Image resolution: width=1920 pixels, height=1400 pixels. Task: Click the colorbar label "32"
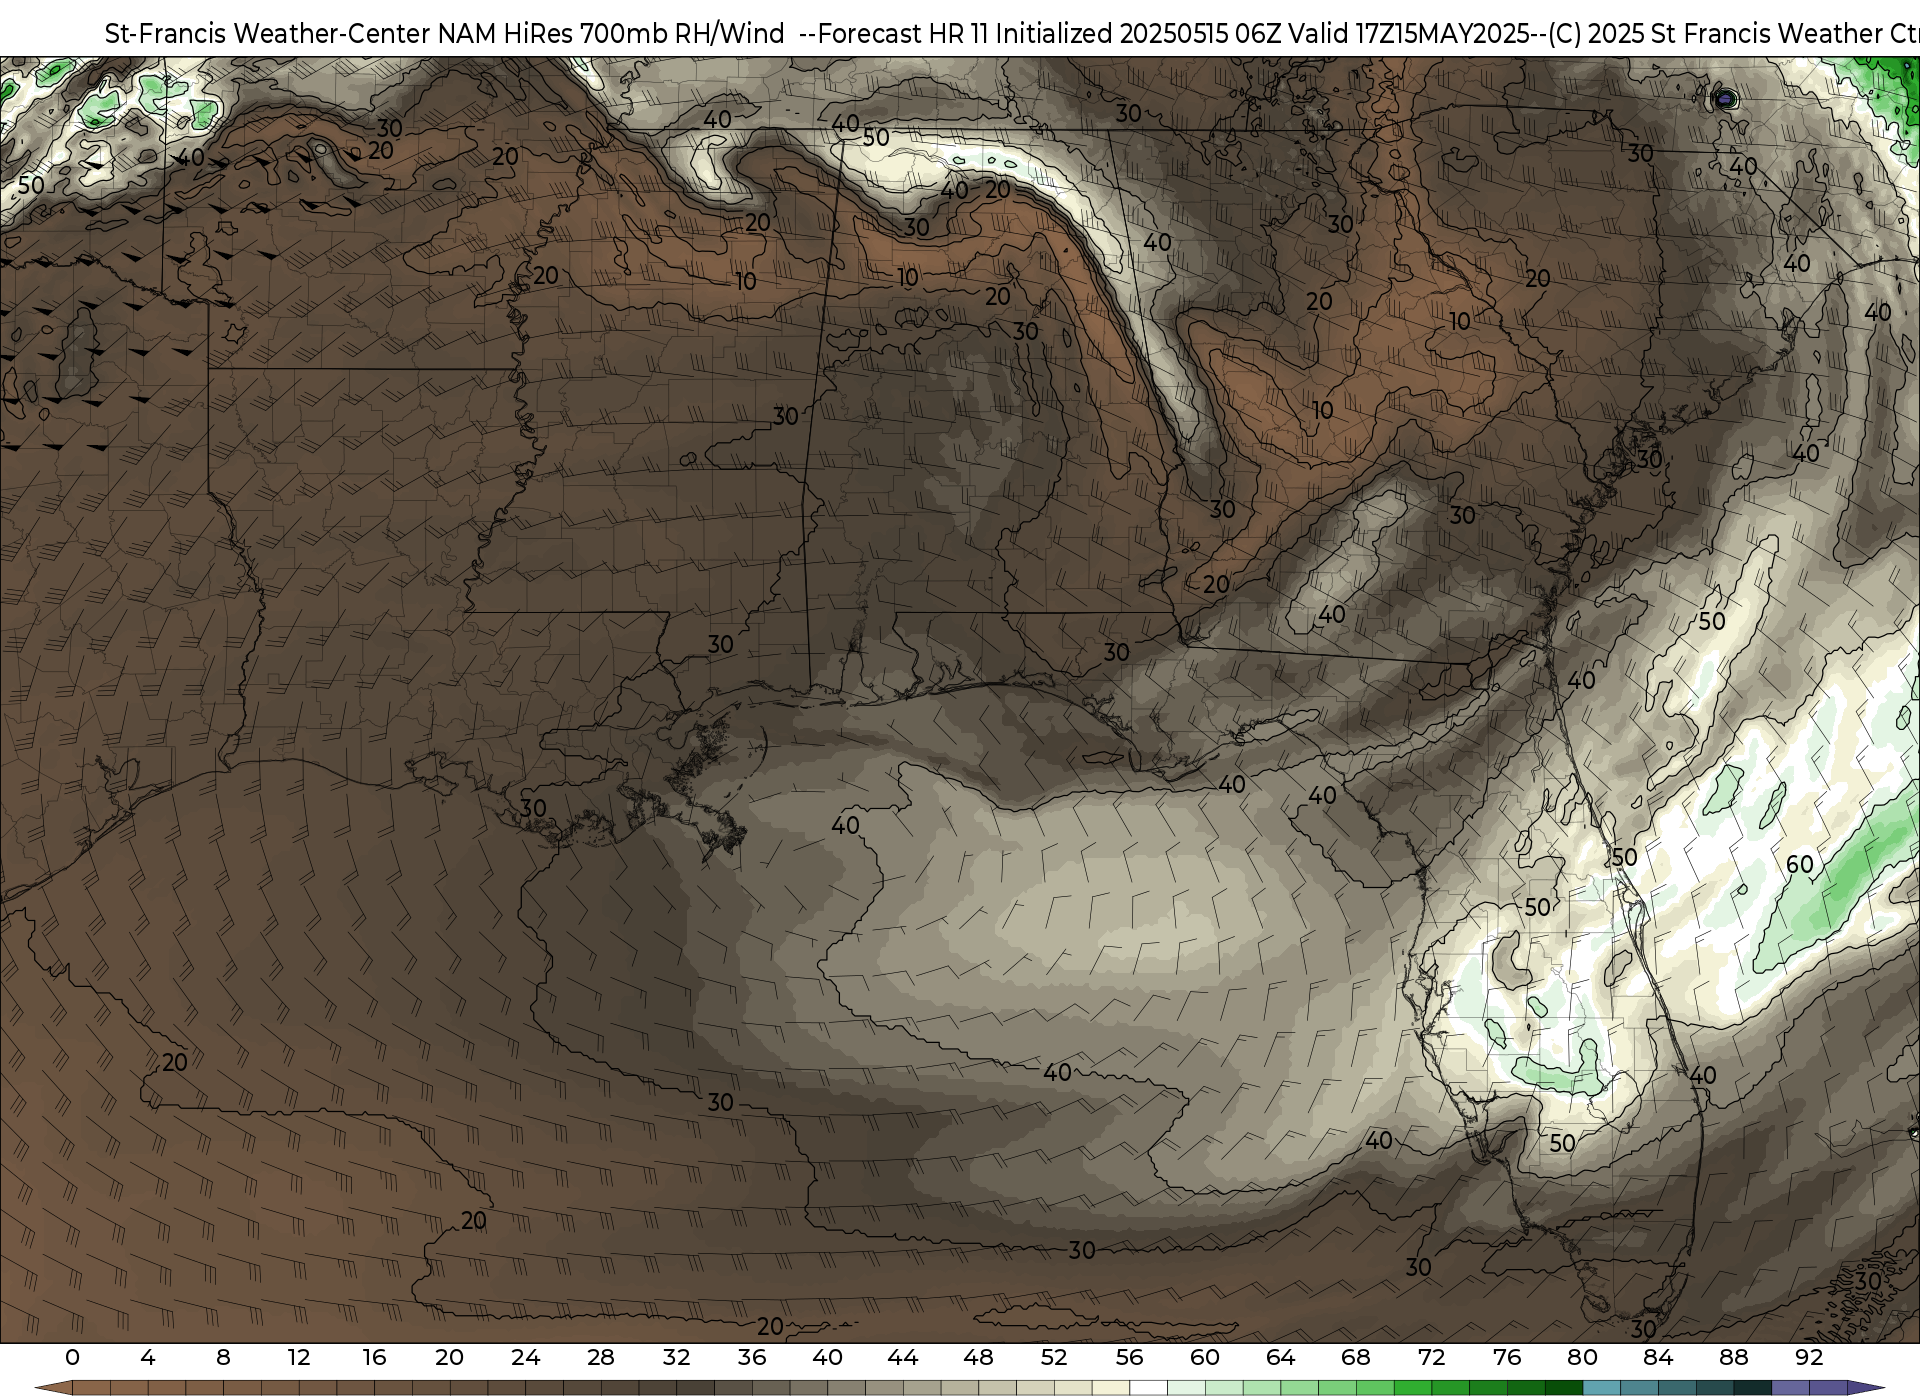676,1358
